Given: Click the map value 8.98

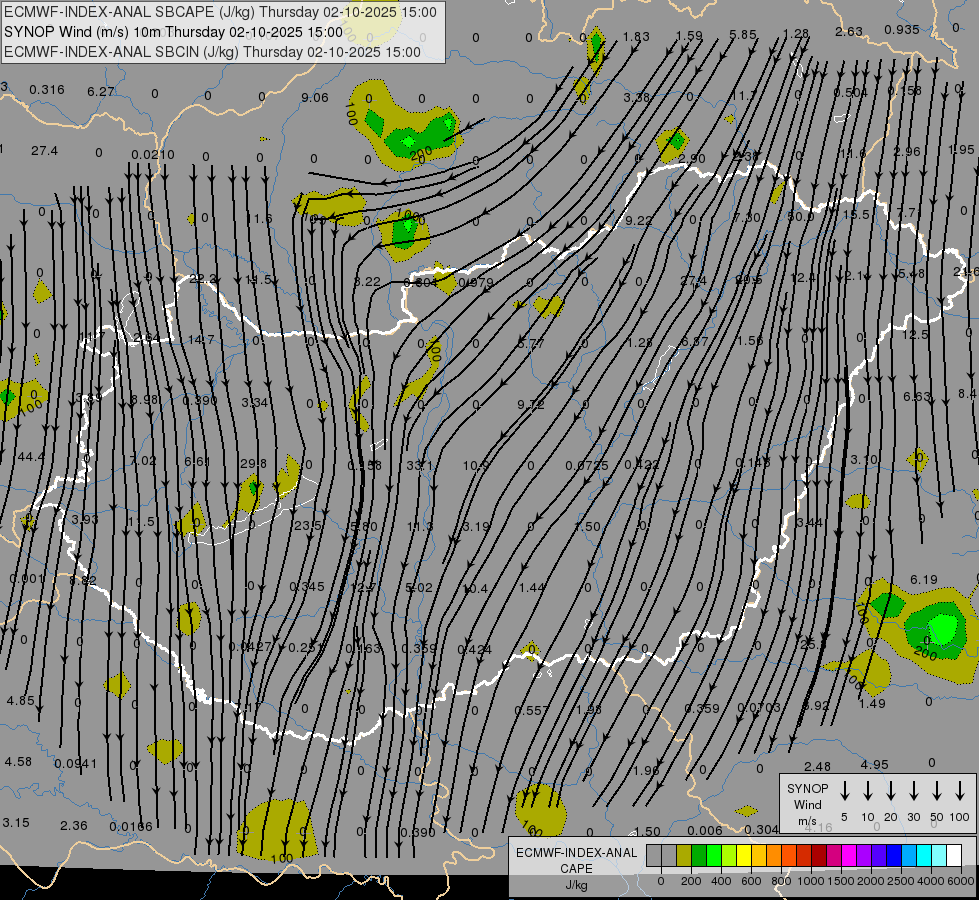Looking at the screenshot, I should point(144,399).
